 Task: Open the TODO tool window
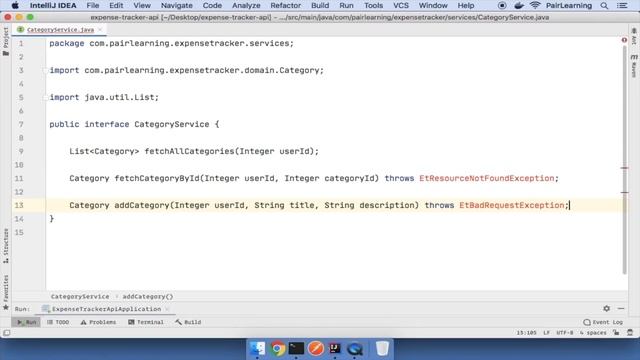pyautogui.click(x=58, y=322)
